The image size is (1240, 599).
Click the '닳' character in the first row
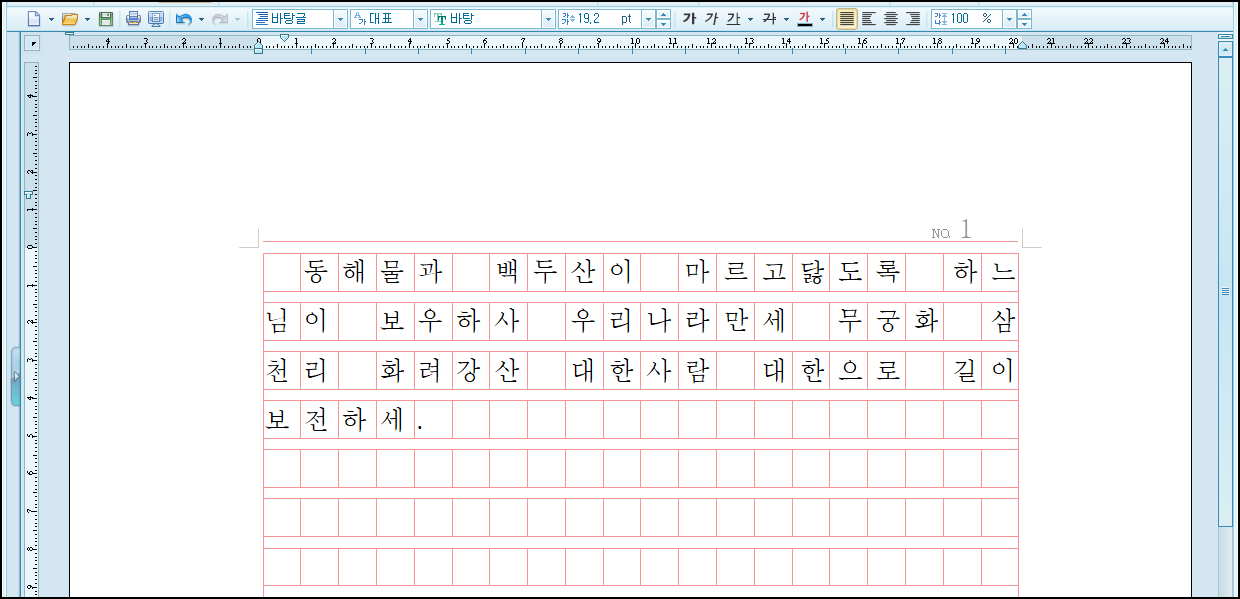coord(810,270)
